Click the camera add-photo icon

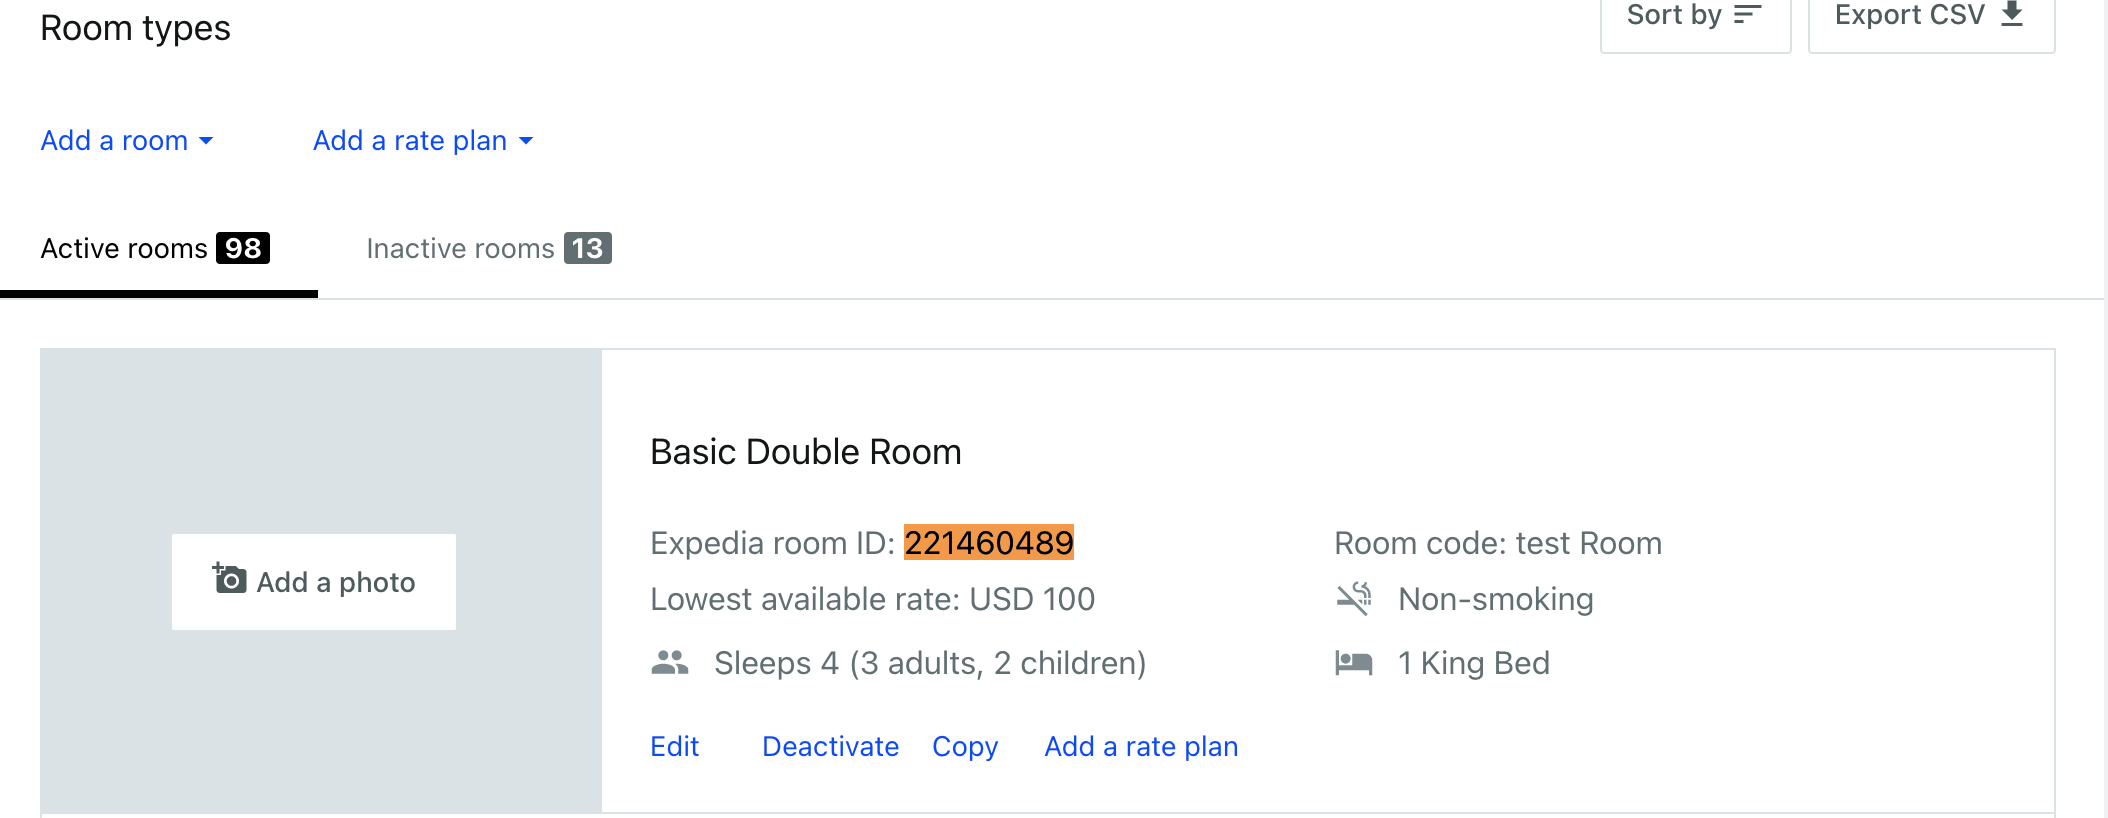229,579
